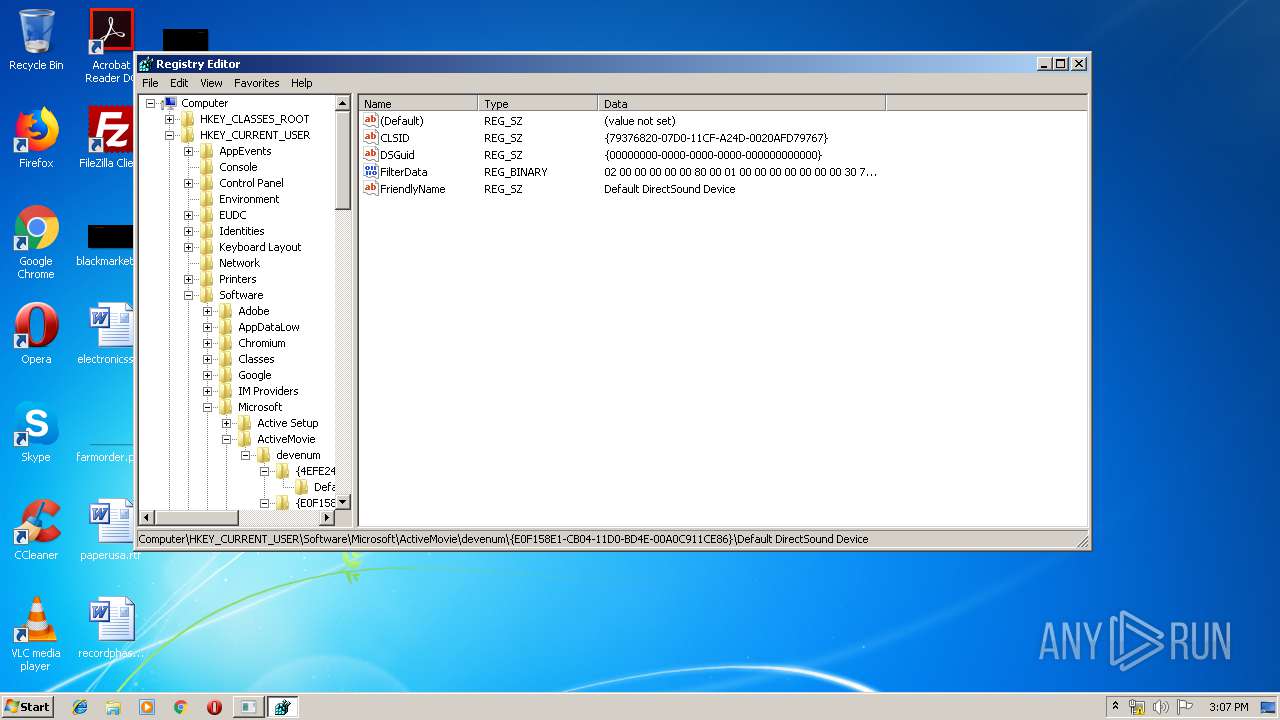This screenshot has width=1280, height=720.
Task: Open the Favorites menu
Action: (257, 83)
